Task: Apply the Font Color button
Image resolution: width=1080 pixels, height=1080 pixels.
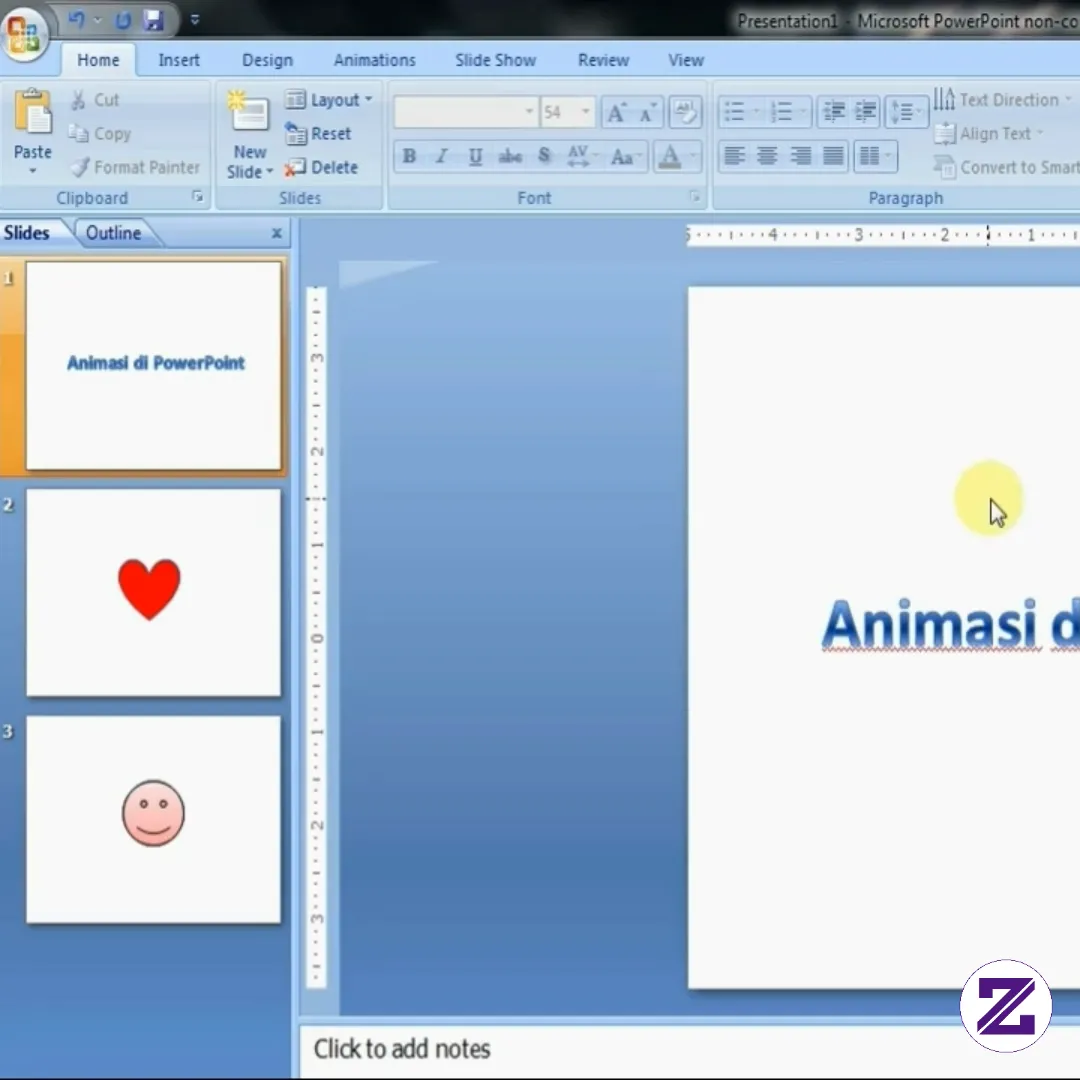Action: click(x=669, y=156)
